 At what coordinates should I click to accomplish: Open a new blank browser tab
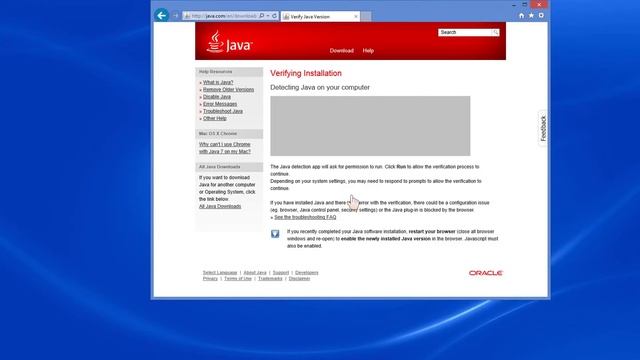pos(366,16)
